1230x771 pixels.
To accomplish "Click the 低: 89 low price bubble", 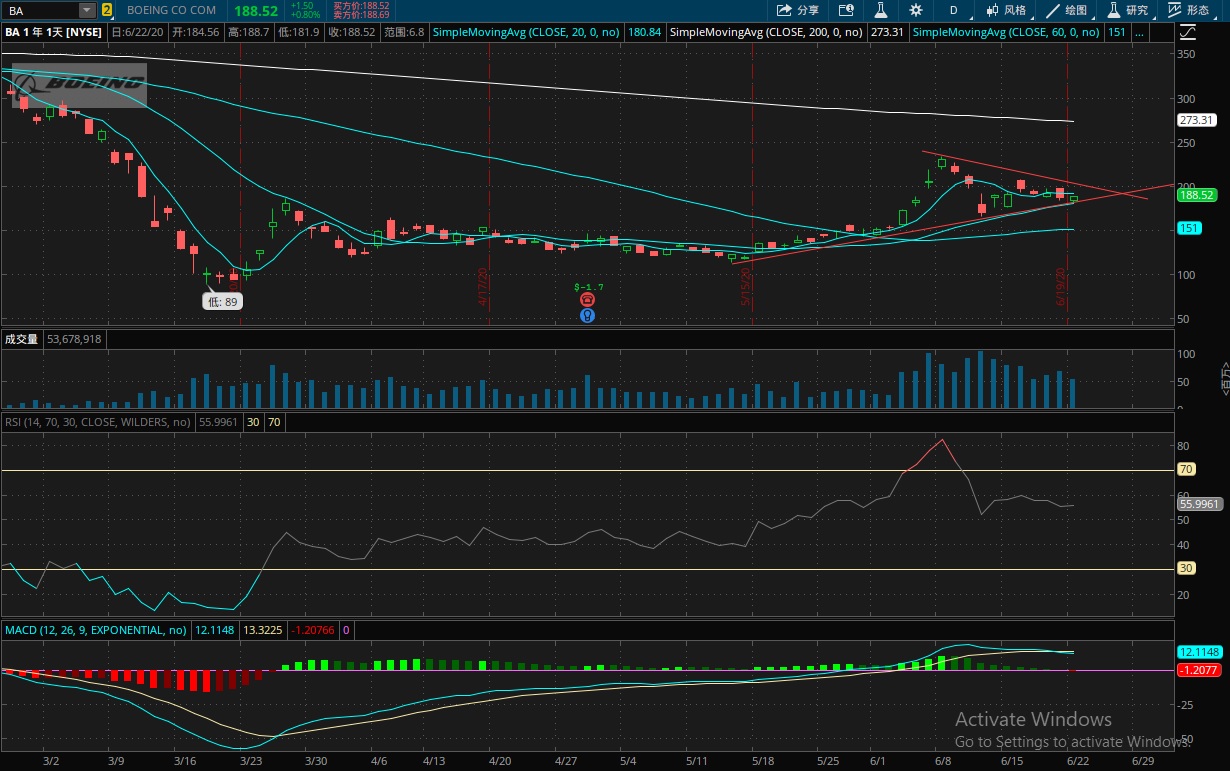I will pyautogui.click(x=223, y=301).
